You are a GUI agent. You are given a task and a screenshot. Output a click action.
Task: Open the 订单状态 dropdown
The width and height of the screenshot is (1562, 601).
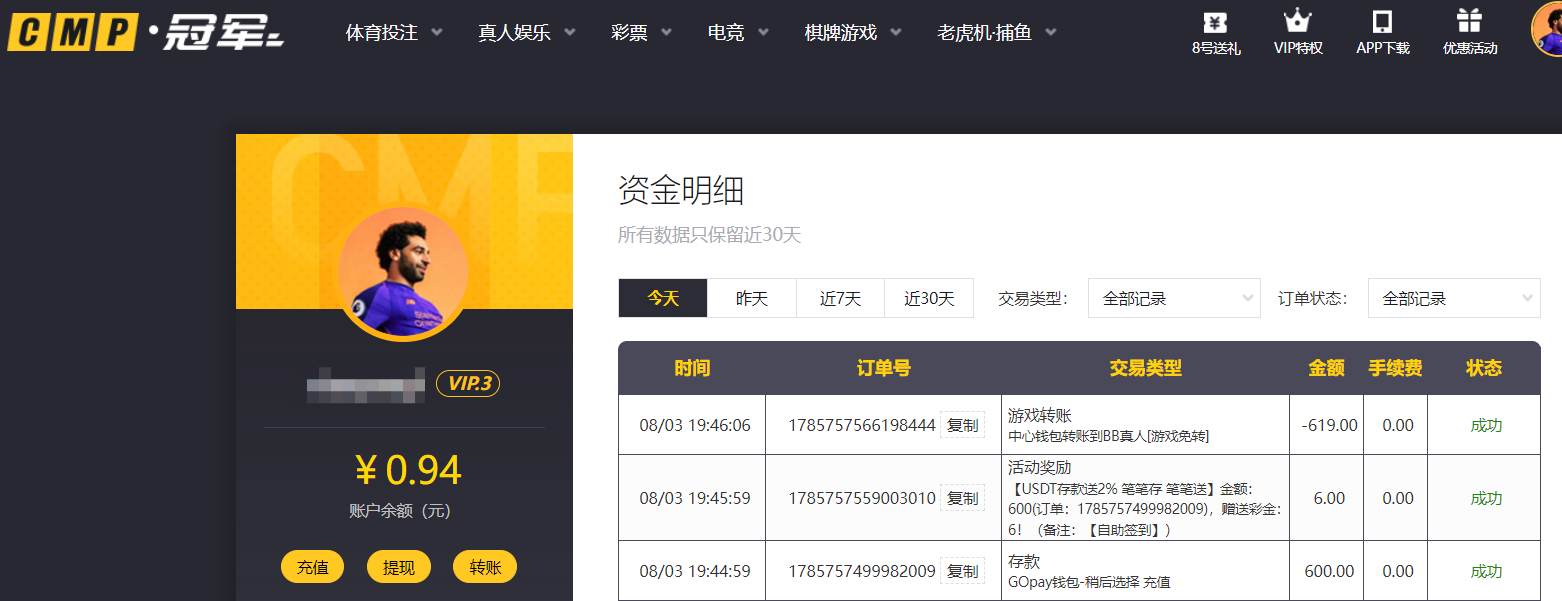coord(1454,298)
